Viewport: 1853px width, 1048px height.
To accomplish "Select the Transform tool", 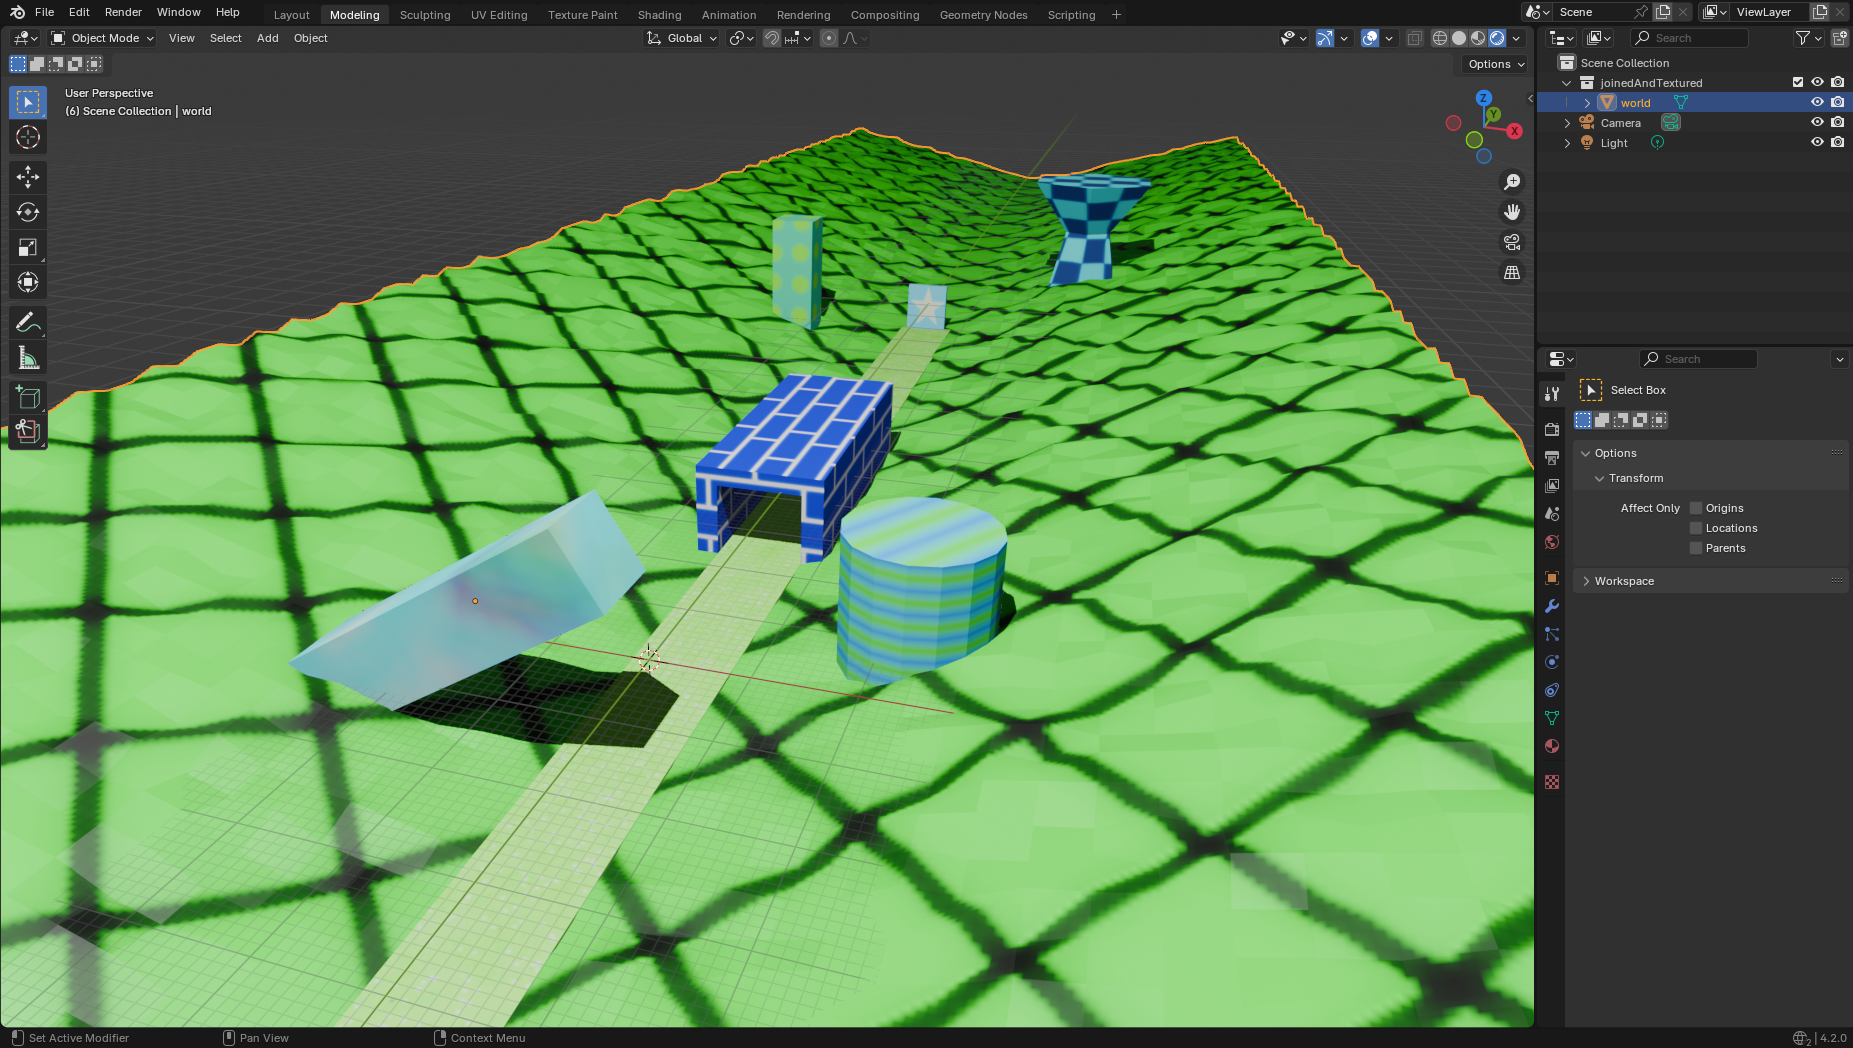I will 28,282.
